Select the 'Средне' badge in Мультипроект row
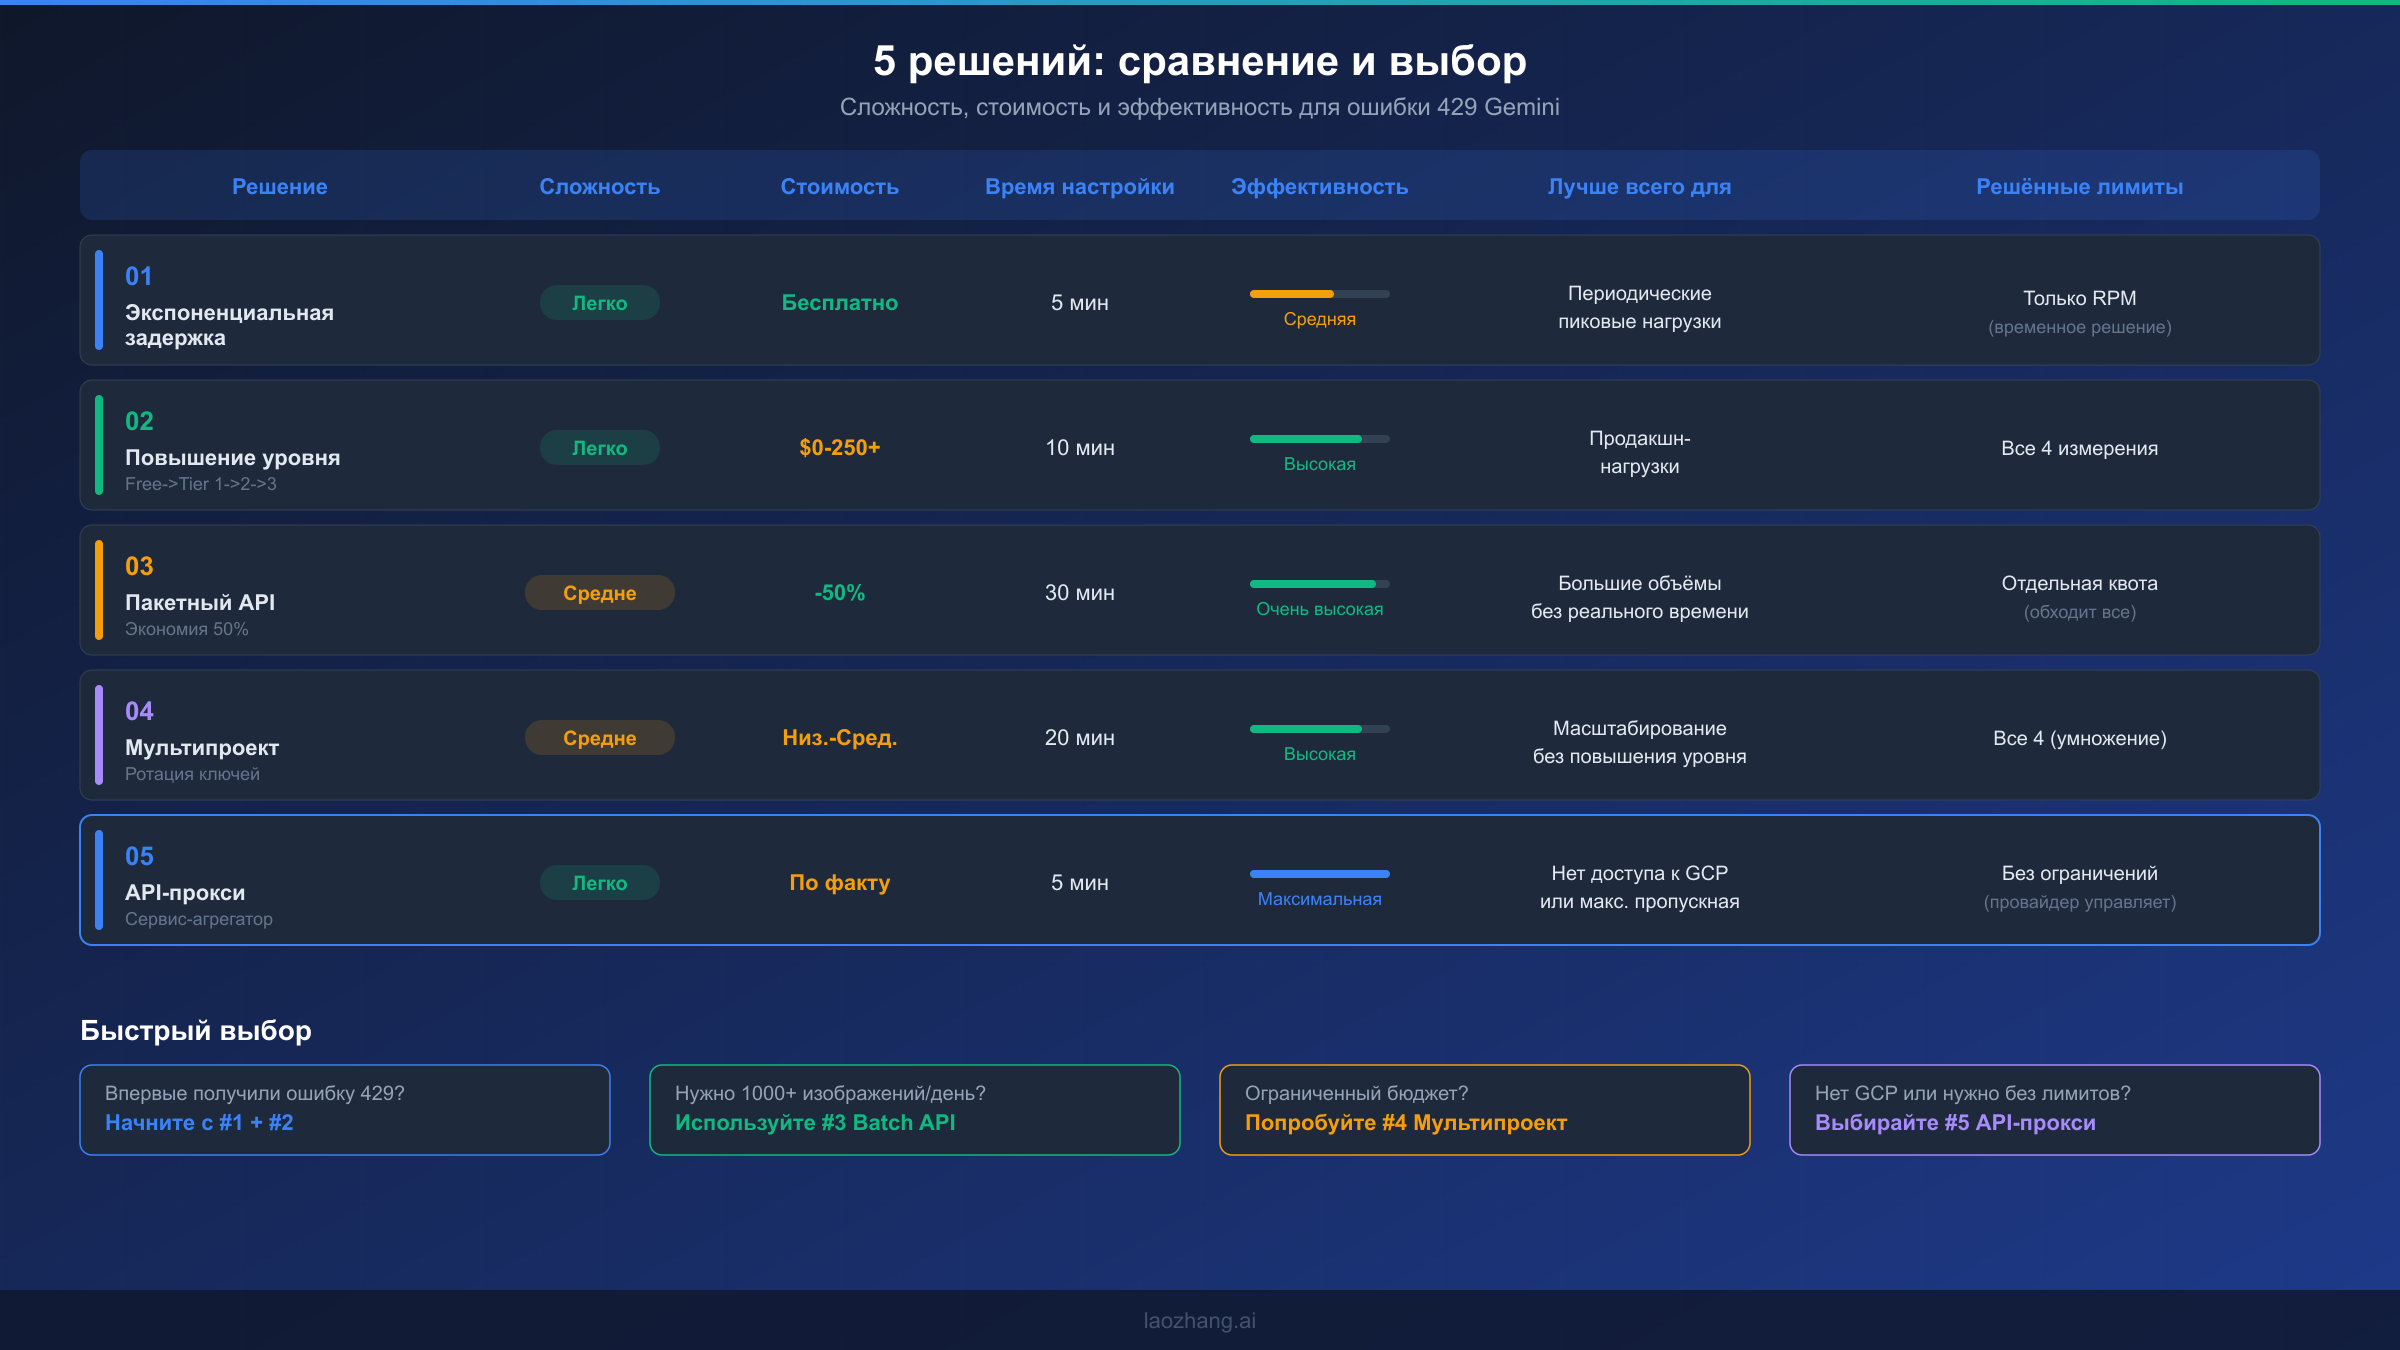Viewport: 2400px width, 1350px height. 599,737
